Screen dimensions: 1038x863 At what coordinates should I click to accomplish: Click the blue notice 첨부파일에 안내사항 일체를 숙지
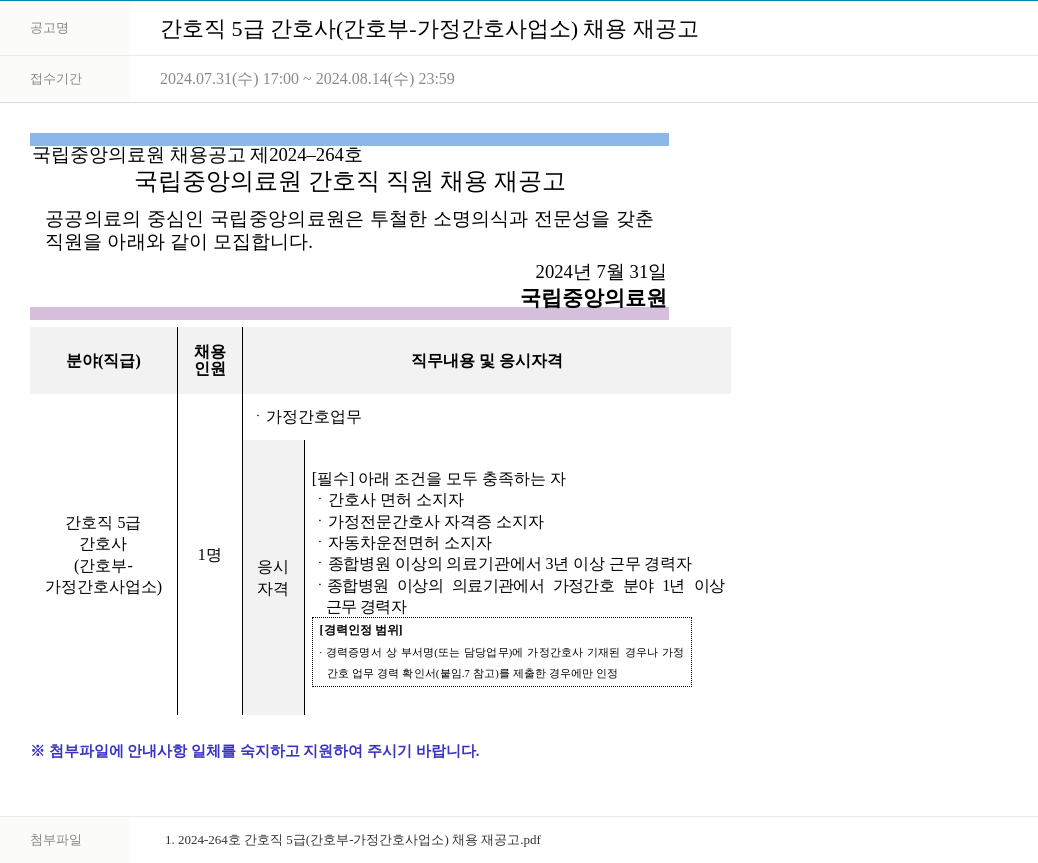coord(255,751)
